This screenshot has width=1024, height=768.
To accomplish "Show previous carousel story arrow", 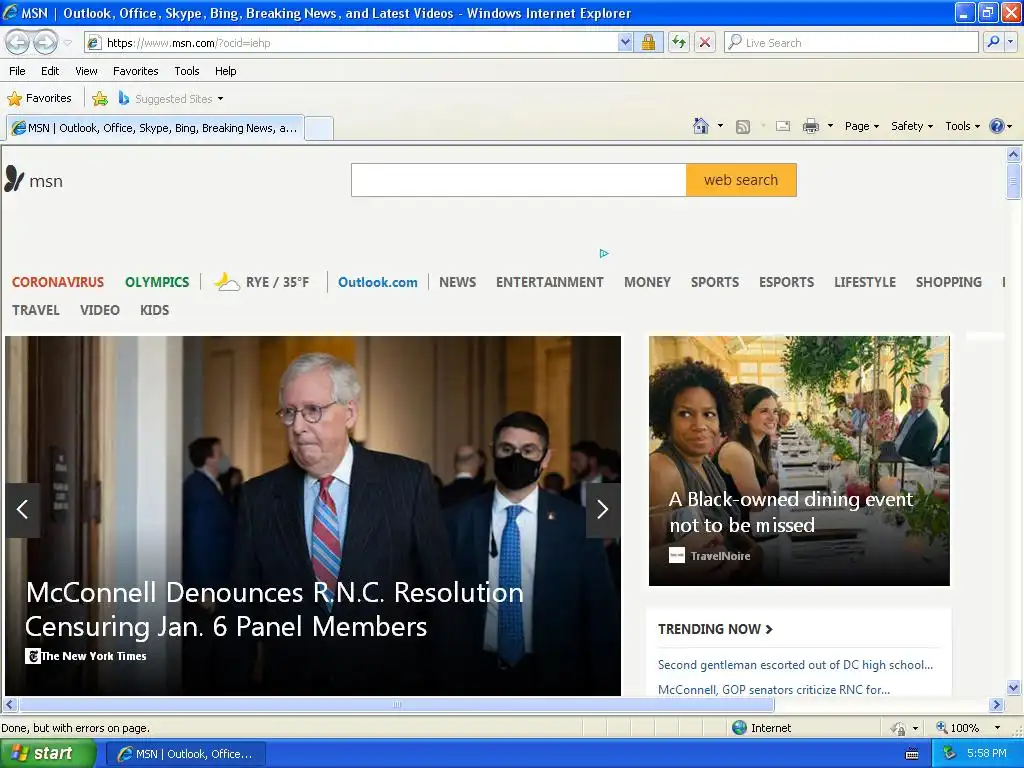I will [23, 509].
